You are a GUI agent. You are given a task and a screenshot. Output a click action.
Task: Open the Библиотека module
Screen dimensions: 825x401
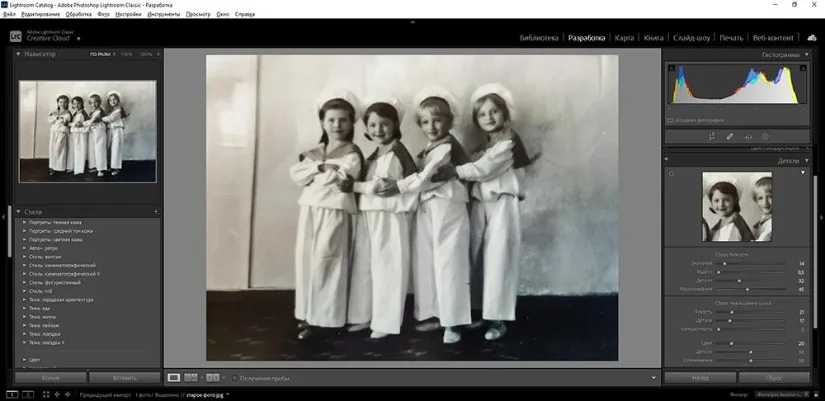point(539,38)
